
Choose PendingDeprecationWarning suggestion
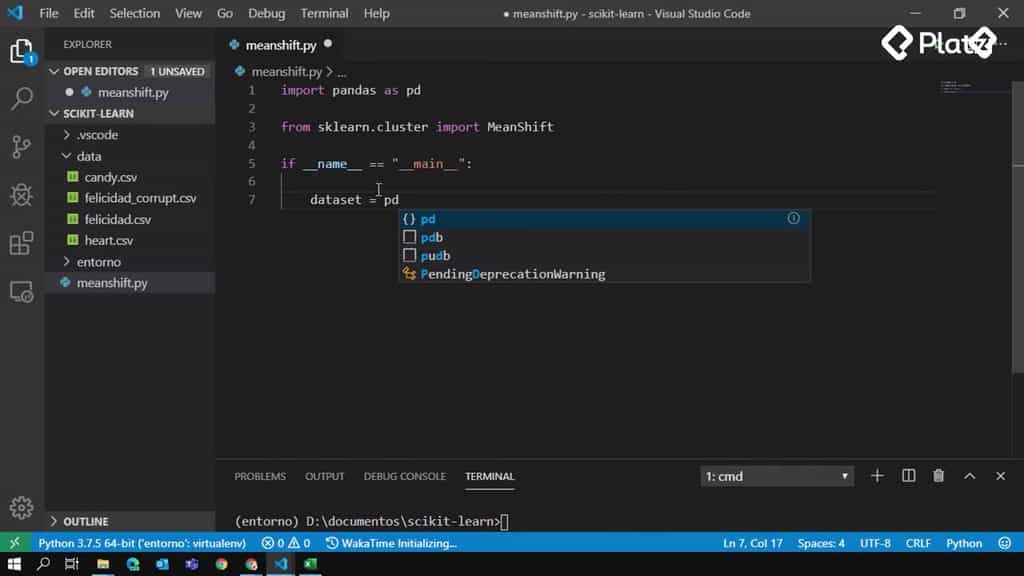604,274
